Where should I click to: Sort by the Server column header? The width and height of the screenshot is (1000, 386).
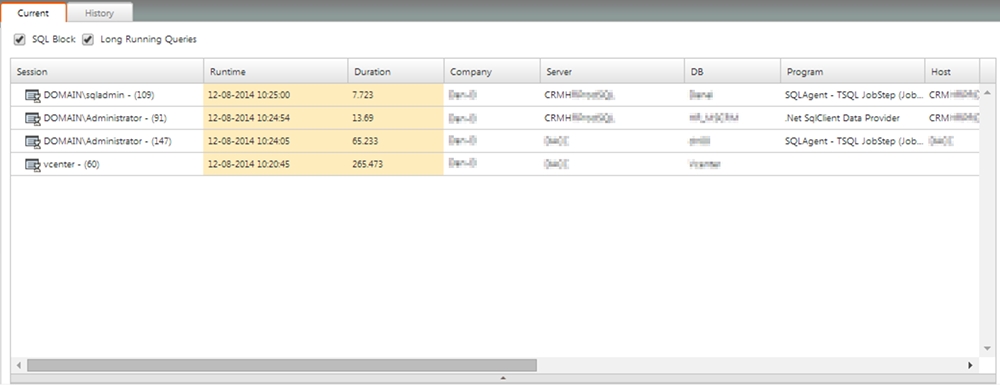[612, 71]
